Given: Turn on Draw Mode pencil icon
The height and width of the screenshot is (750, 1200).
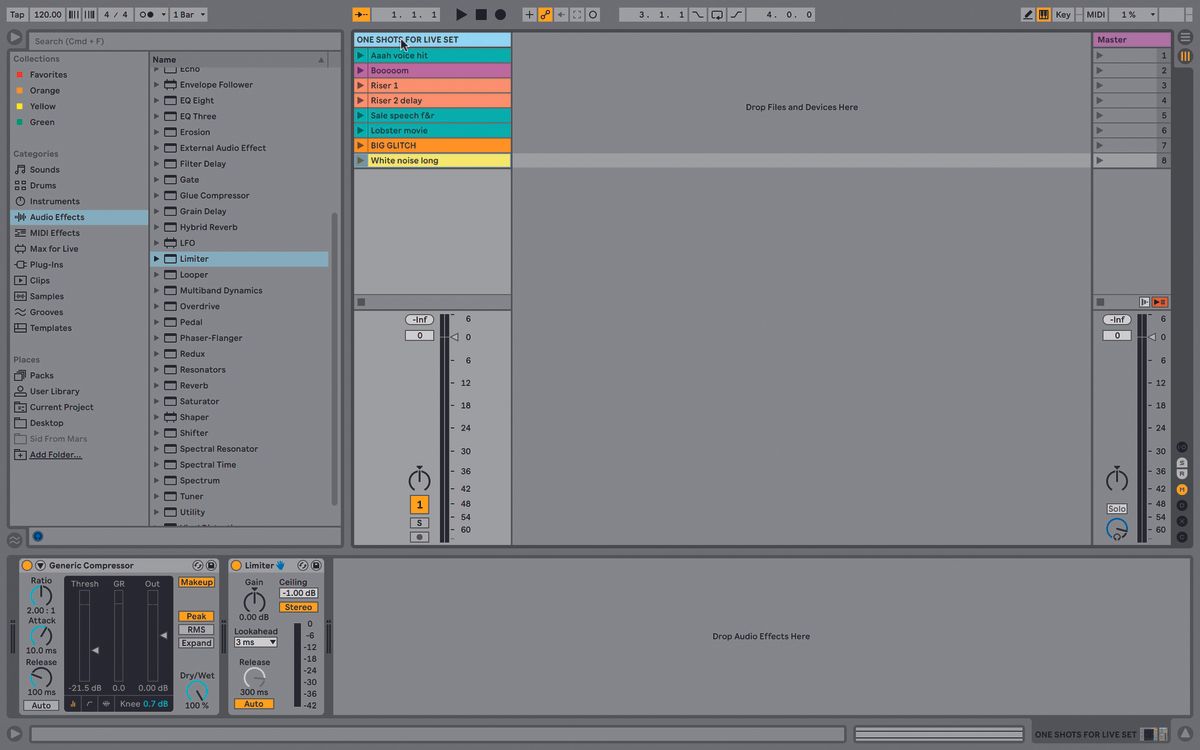Looking at the screenshot, I should click(x=1028, y=15).
